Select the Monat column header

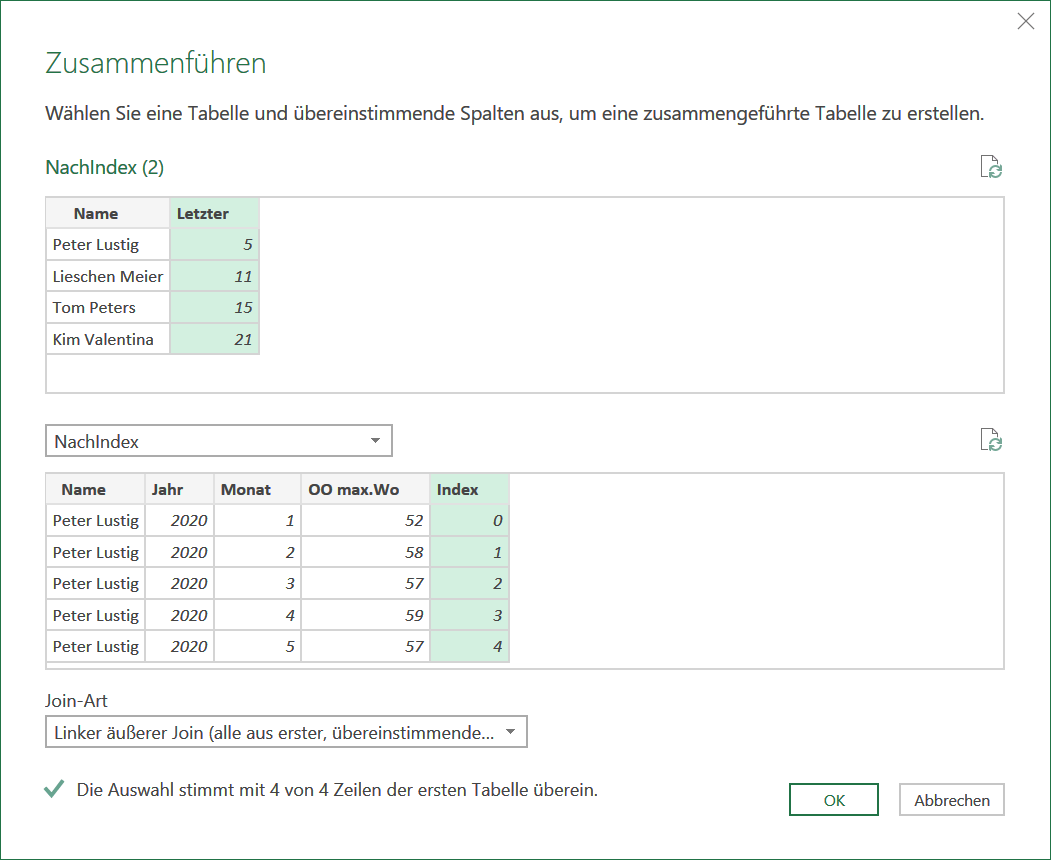(257, 489)
